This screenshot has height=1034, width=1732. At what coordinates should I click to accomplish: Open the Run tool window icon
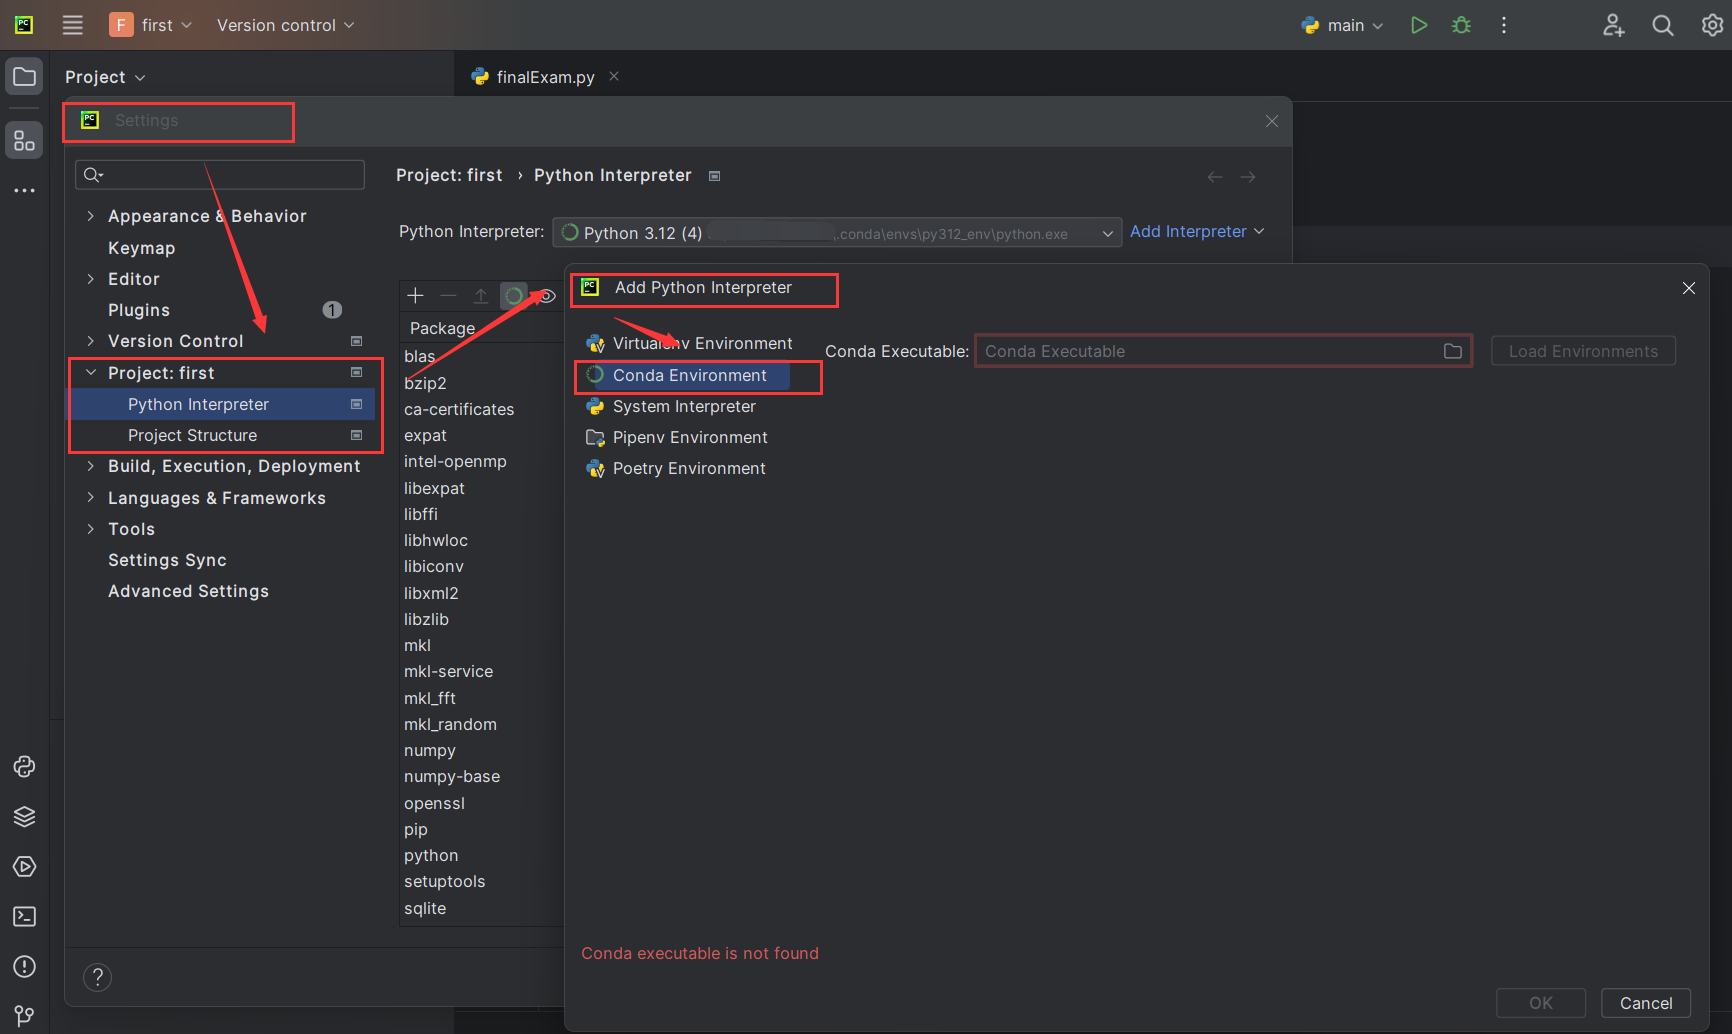point(24,867)
